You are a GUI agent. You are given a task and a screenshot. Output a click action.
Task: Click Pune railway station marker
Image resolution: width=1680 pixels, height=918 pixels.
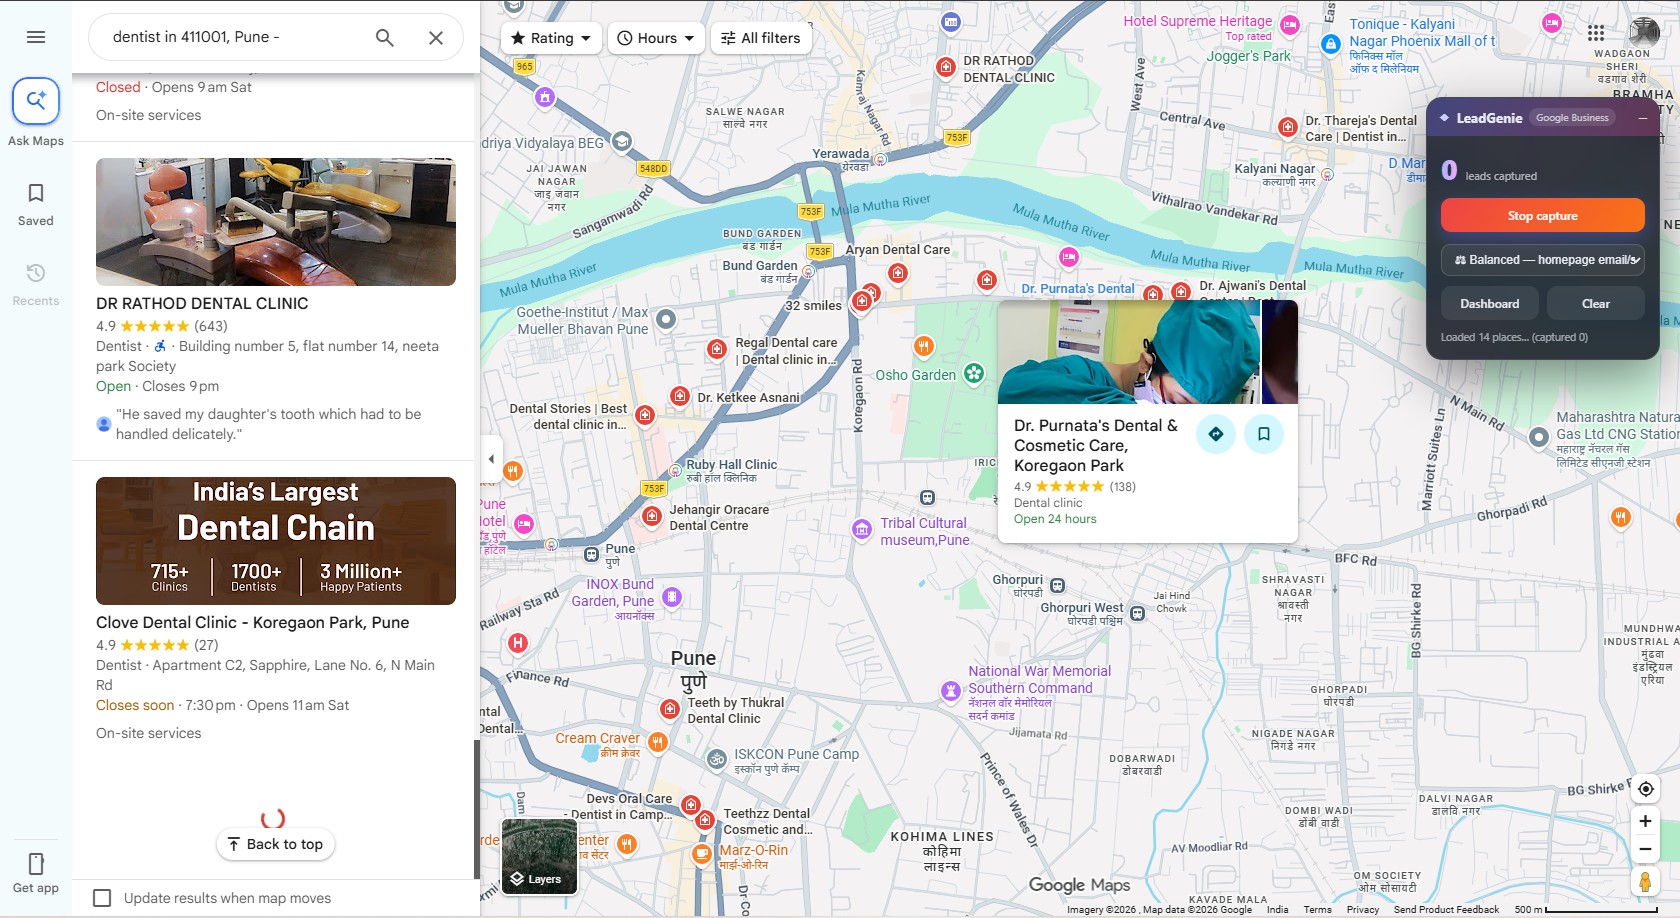(x=592, y=554)
